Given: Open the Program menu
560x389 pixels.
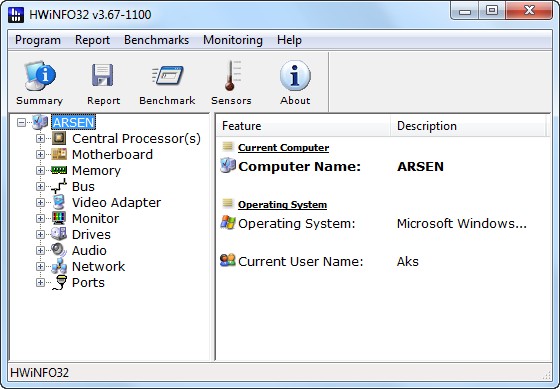Looking at the screenshot, I should [38, 40].
